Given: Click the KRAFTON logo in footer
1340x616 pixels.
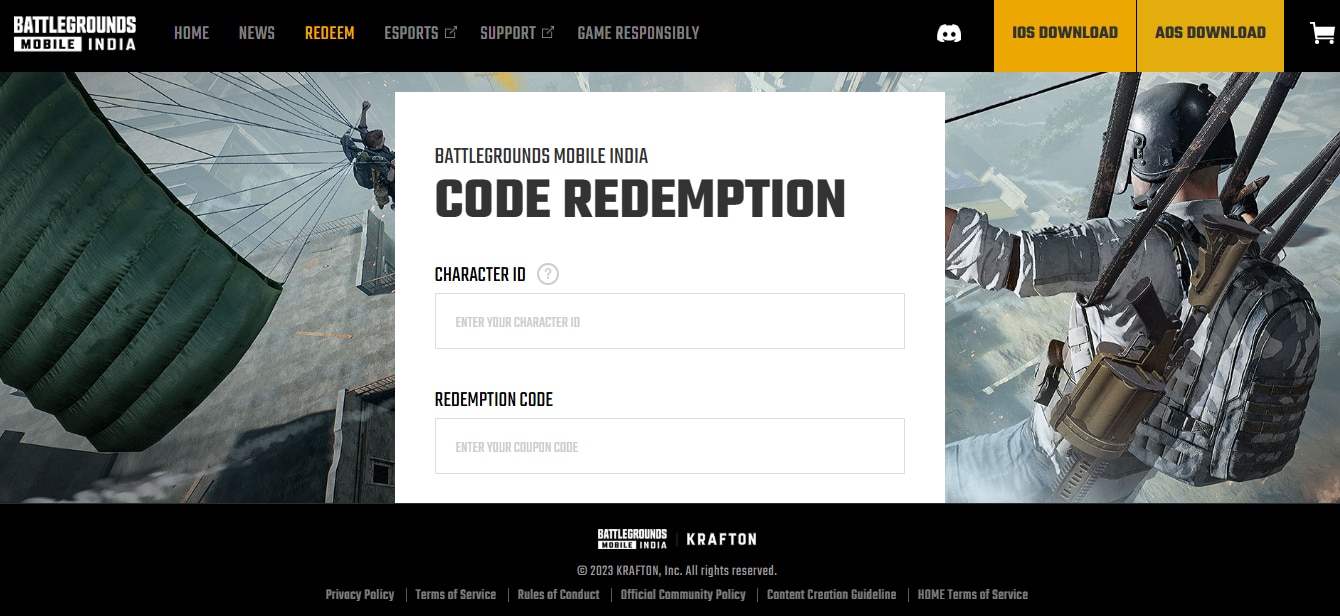Looking at the screenshot, I should pos(721,539).
